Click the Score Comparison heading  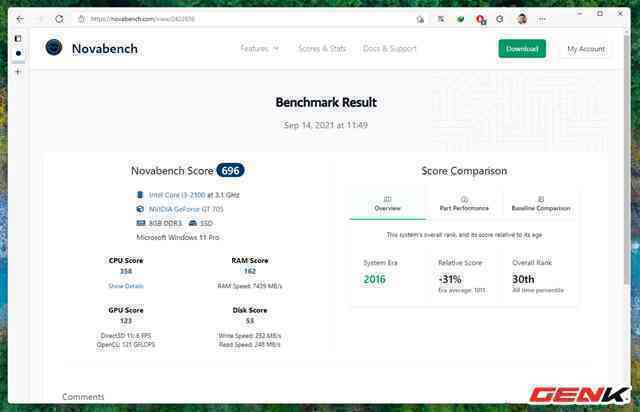[x=464, y=171]
